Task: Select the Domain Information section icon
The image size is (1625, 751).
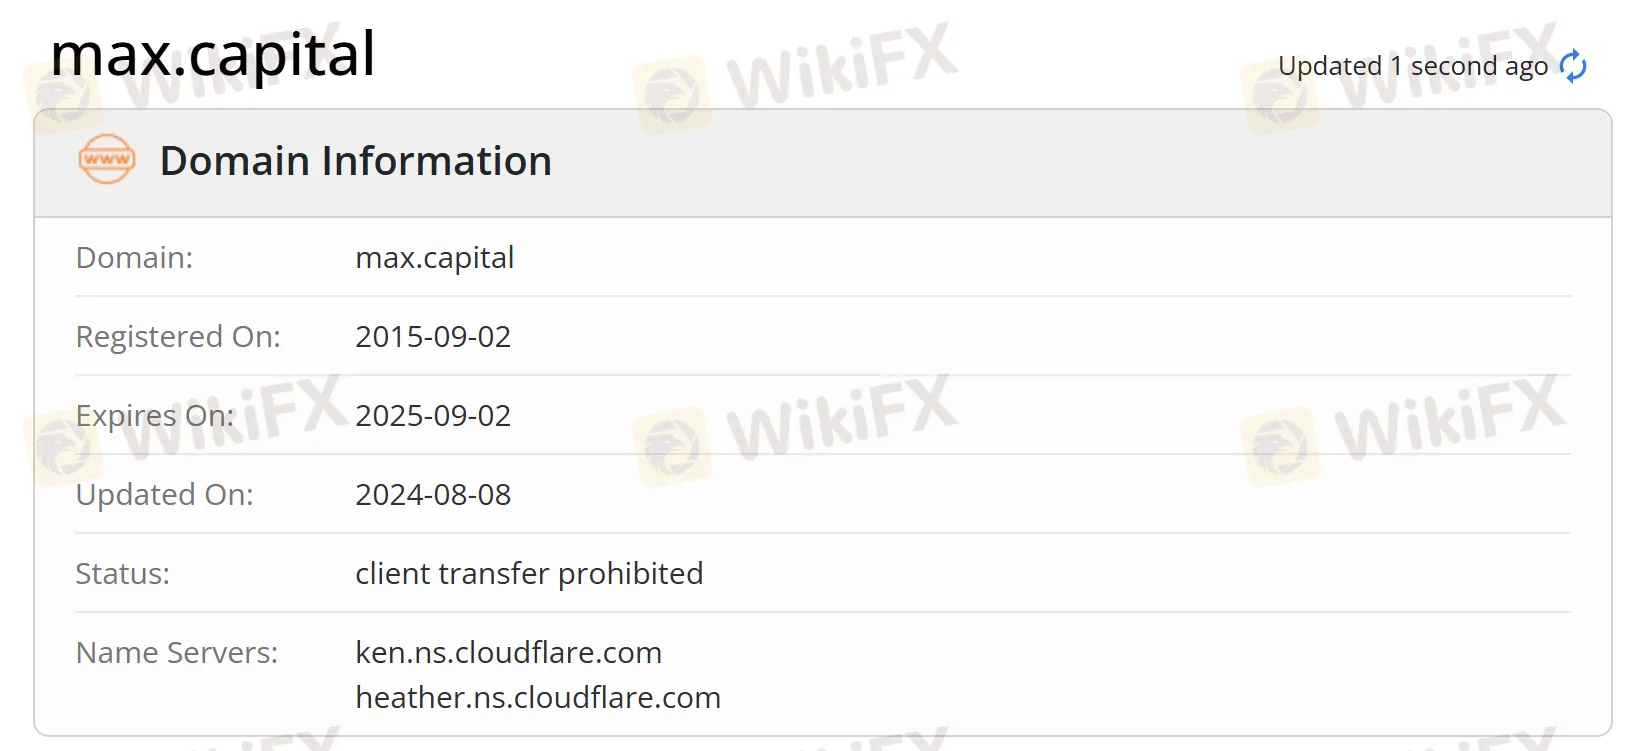Action: (105, 159)
